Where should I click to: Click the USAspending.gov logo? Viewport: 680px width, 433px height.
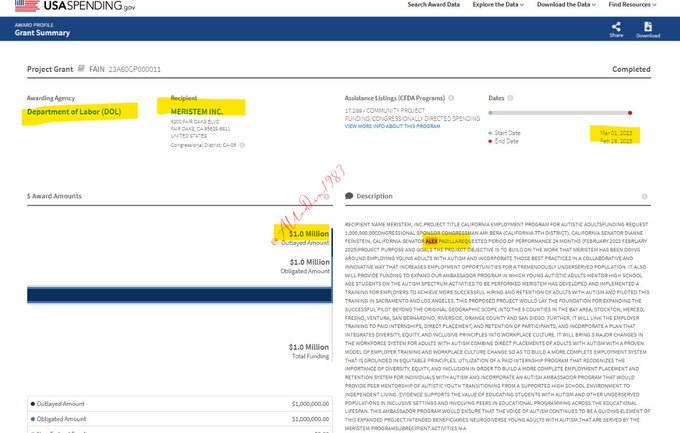(x=60, y=6)
